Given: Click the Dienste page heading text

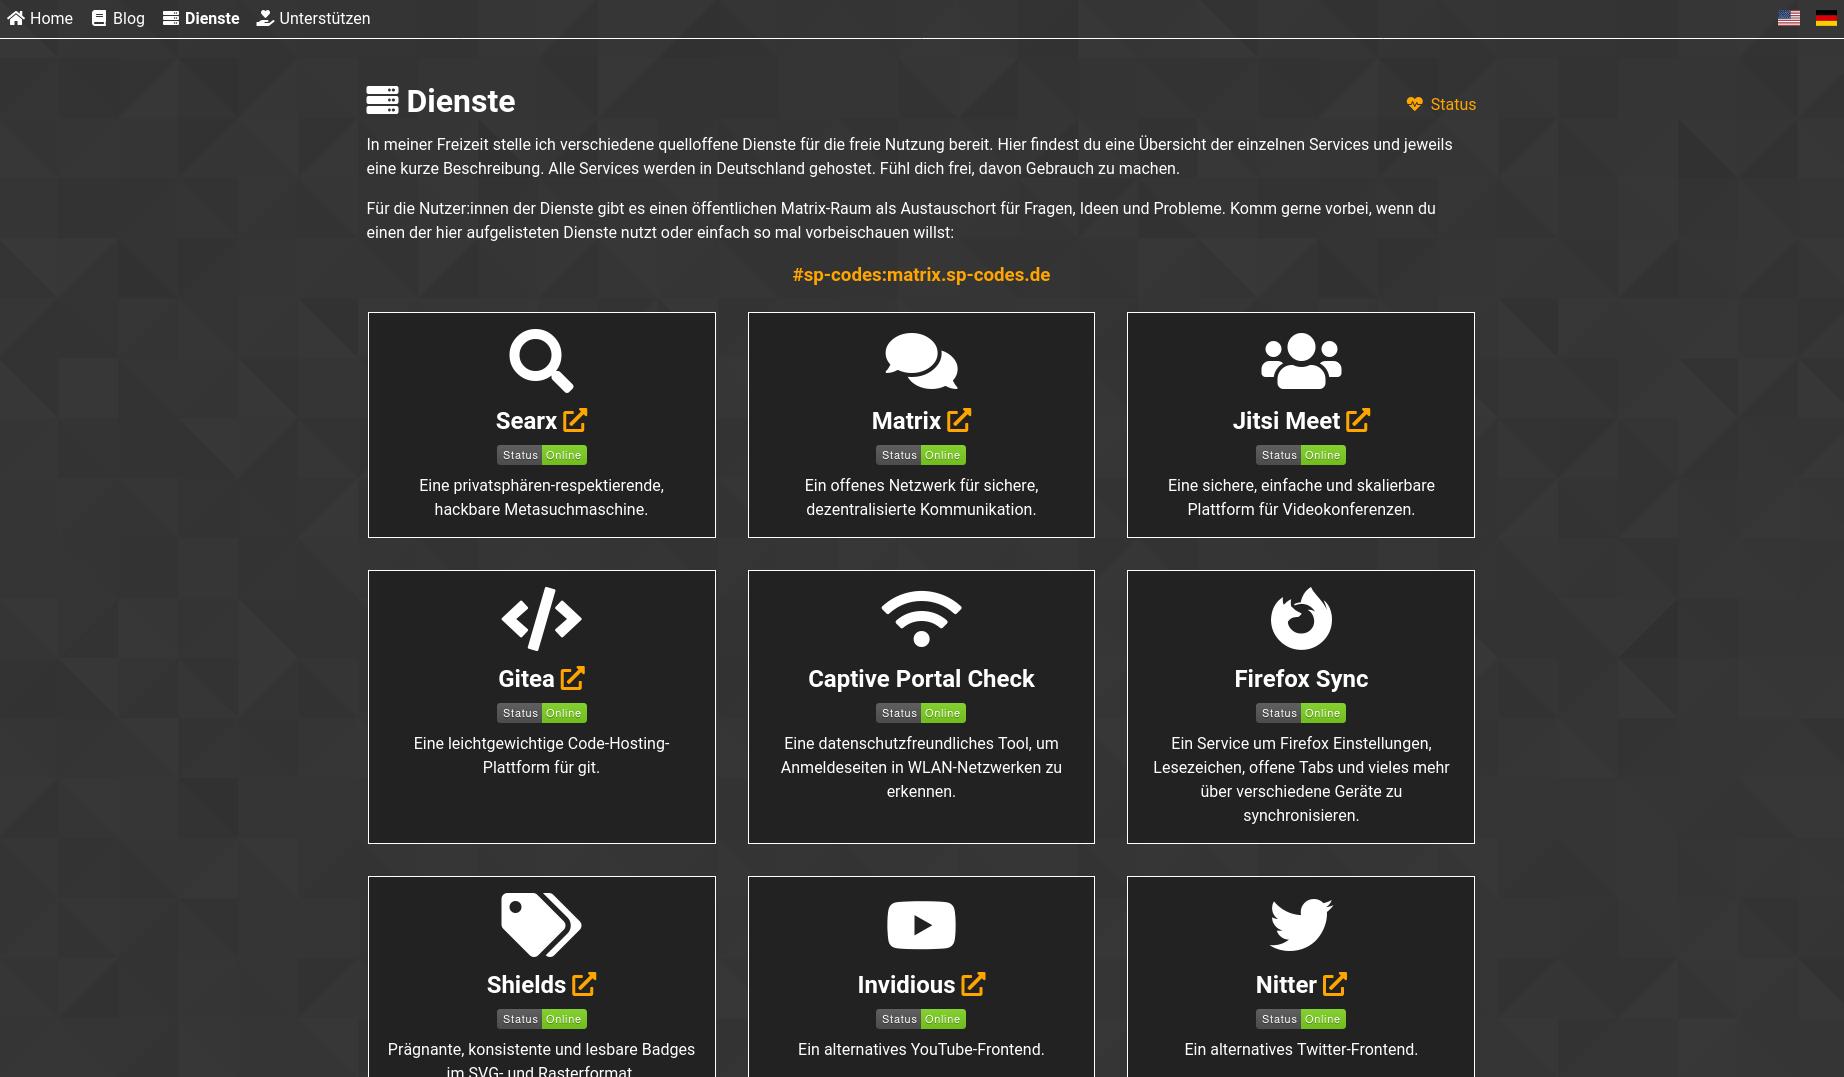Looking at the screenshot, I should [461, 101].
